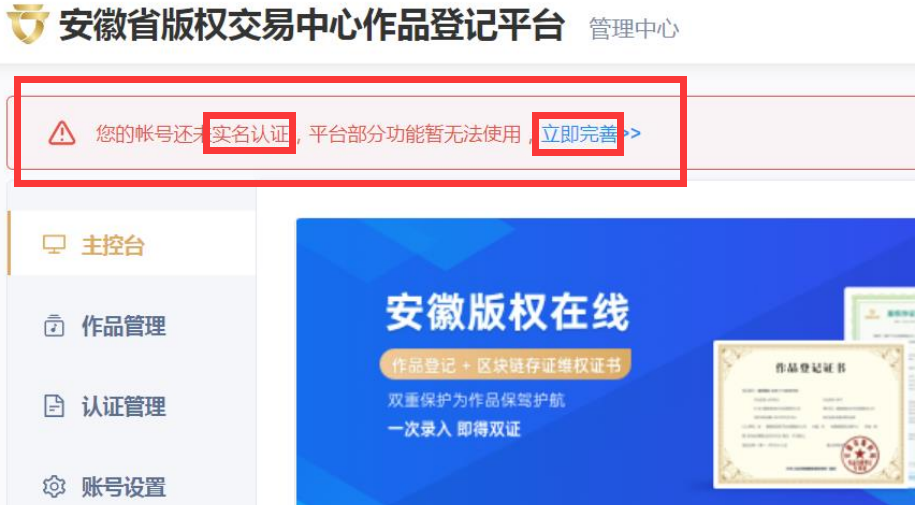
Task: Click the red warning triangle icon
Action: pos(62,134)
